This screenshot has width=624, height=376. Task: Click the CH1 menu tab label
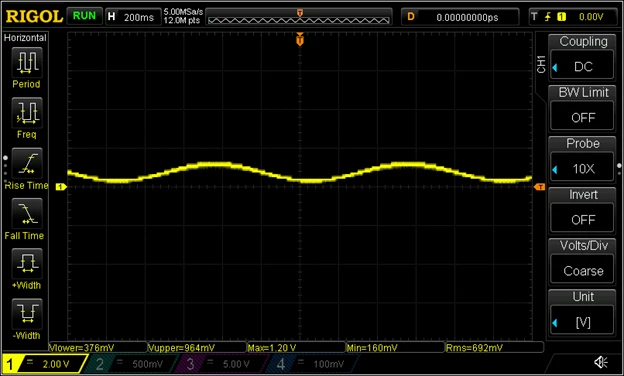(541, 64)
